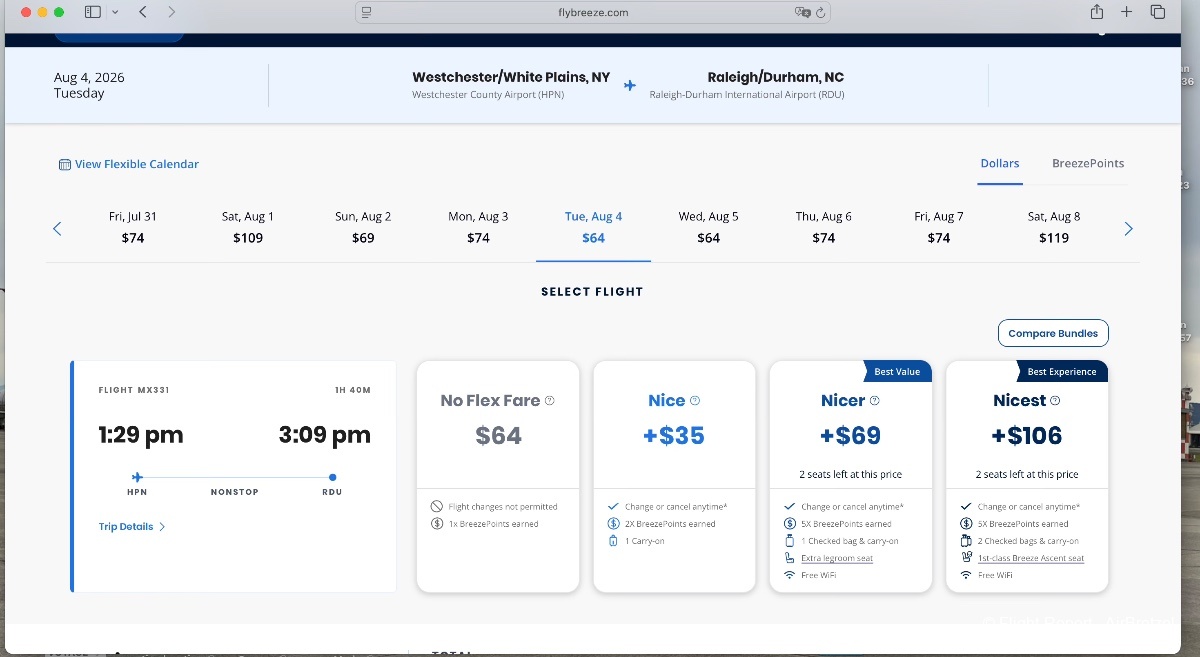1200x657 pixels.
Task: Click the 1st-class Breeze Ascent seat link
Action: [1030, 558]
